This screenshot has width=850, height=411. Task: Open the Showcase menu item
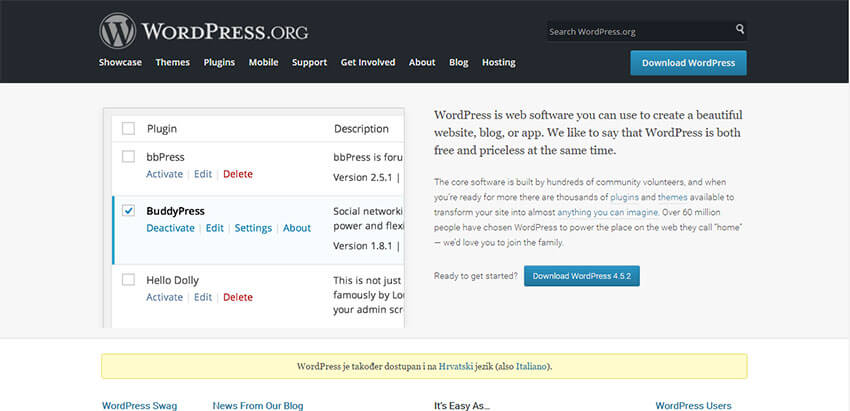pyautogui.click(x=120, y=62)
